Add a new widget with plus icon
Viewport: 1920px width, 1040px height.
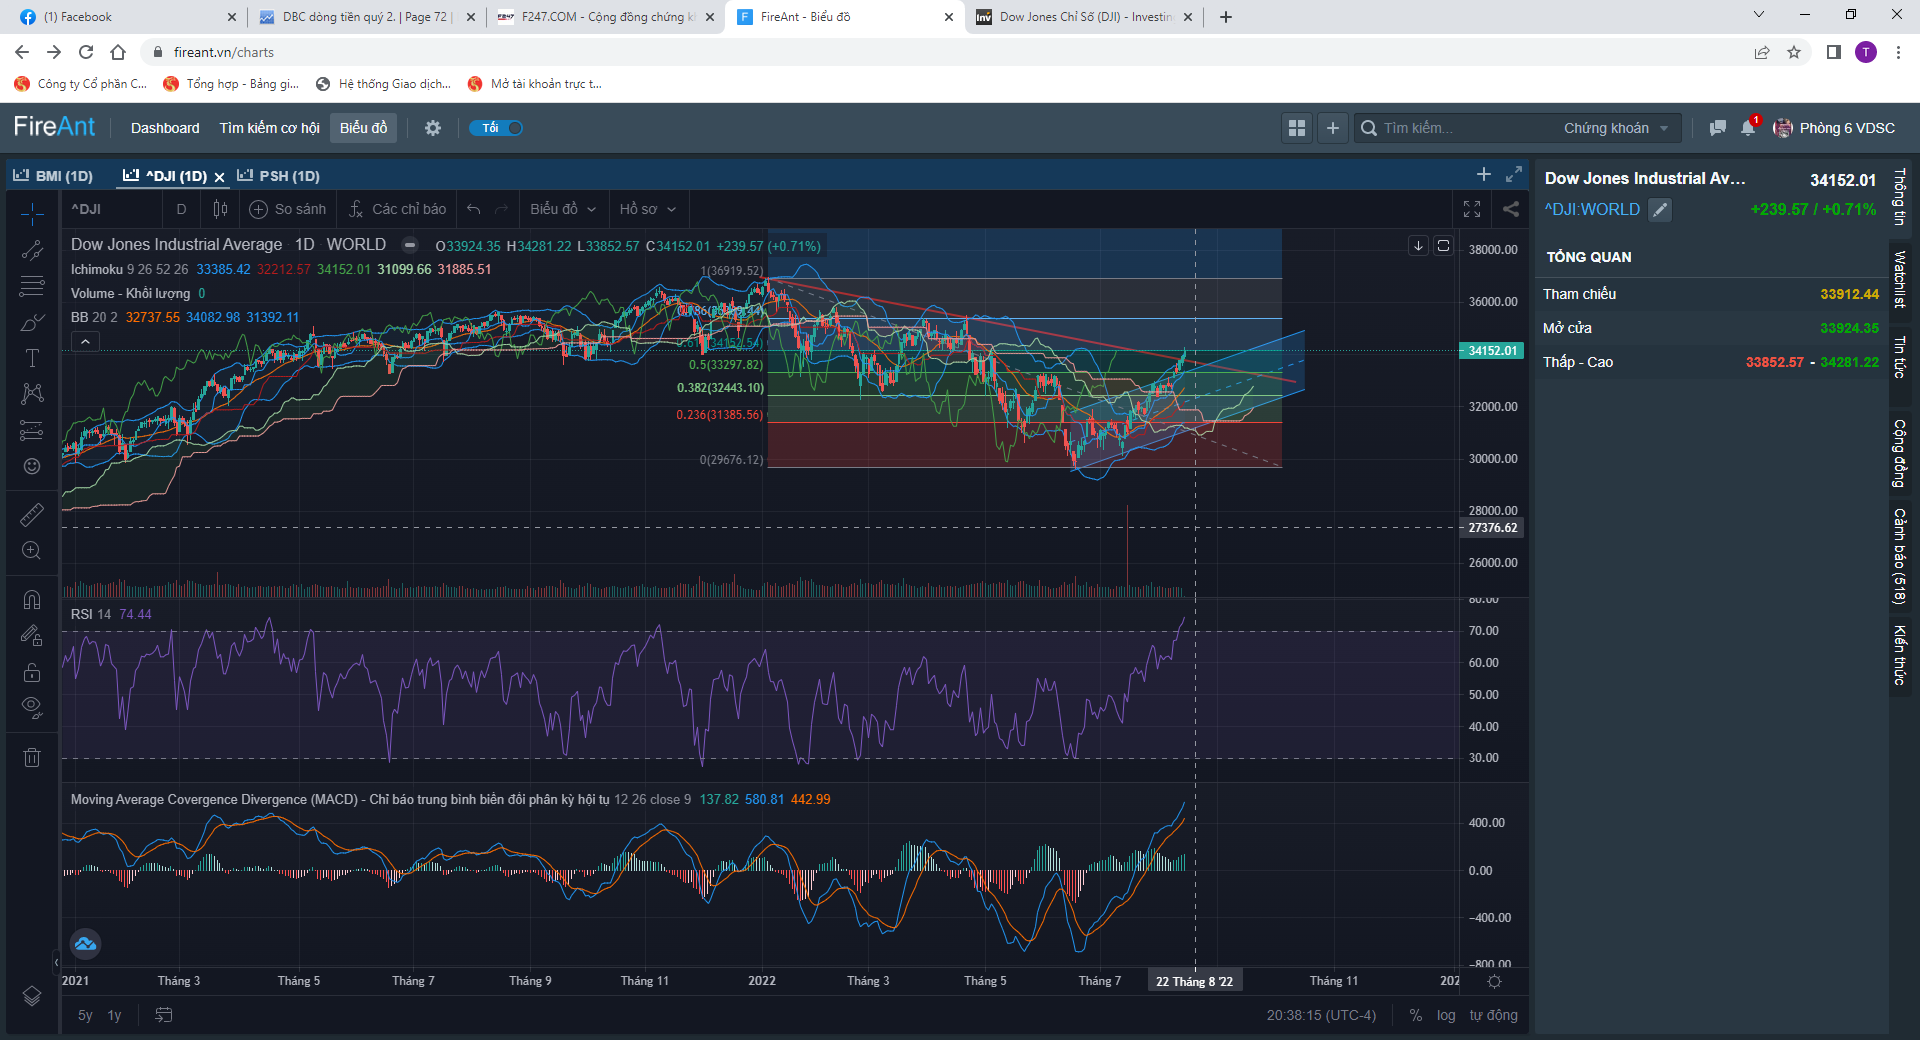tap(1332, 128)
